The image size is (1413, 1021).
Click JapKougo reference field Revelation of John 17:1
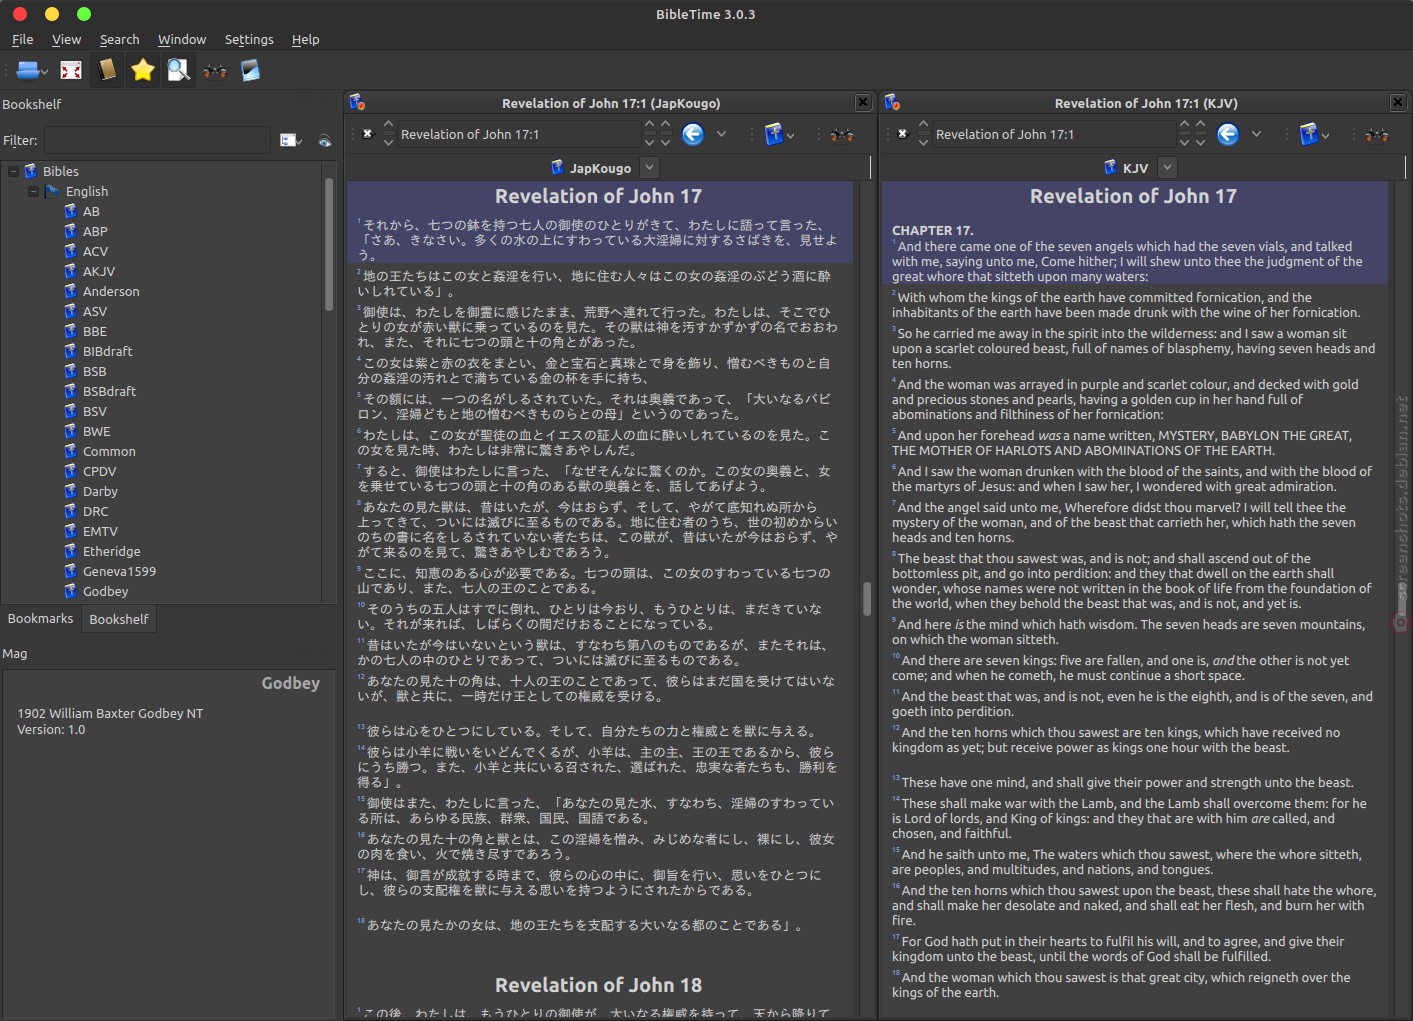coord(518,134)
